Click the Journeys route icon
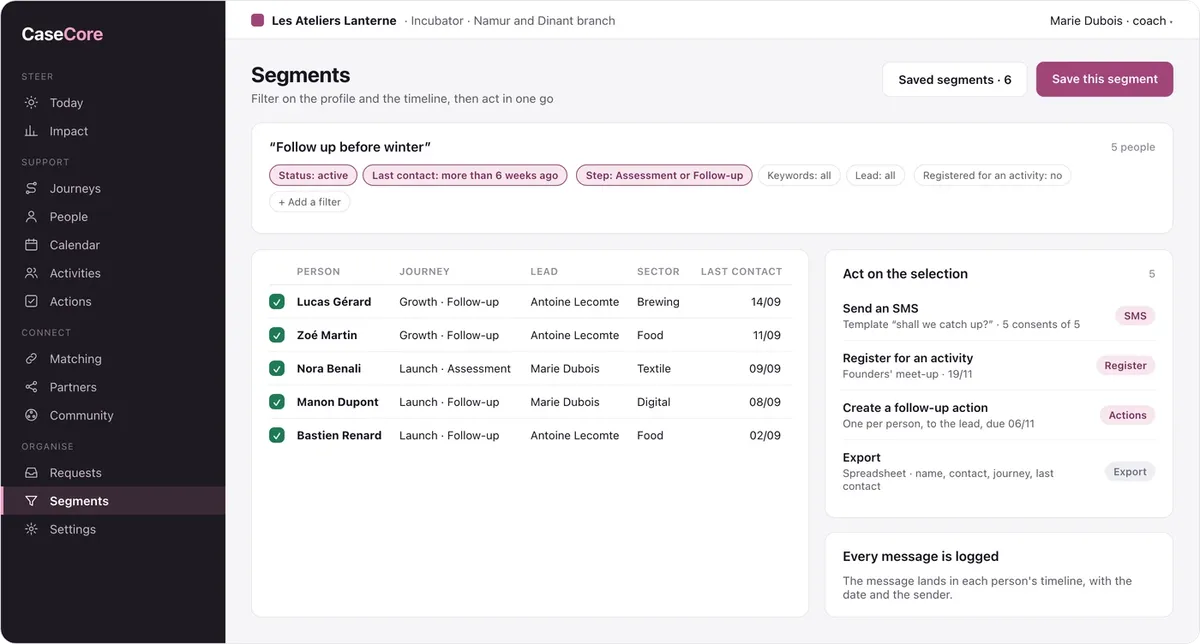 [31, 188]
